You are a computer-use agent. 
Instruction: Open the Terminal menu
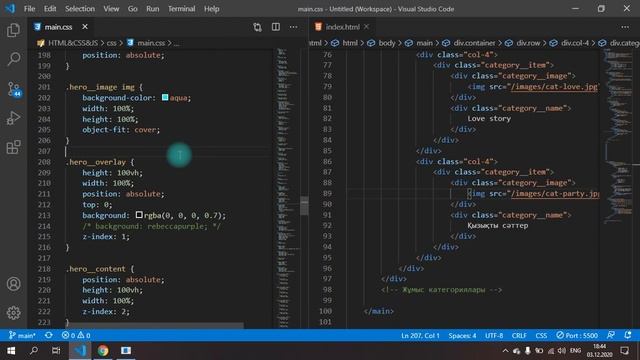click(182, 9)
